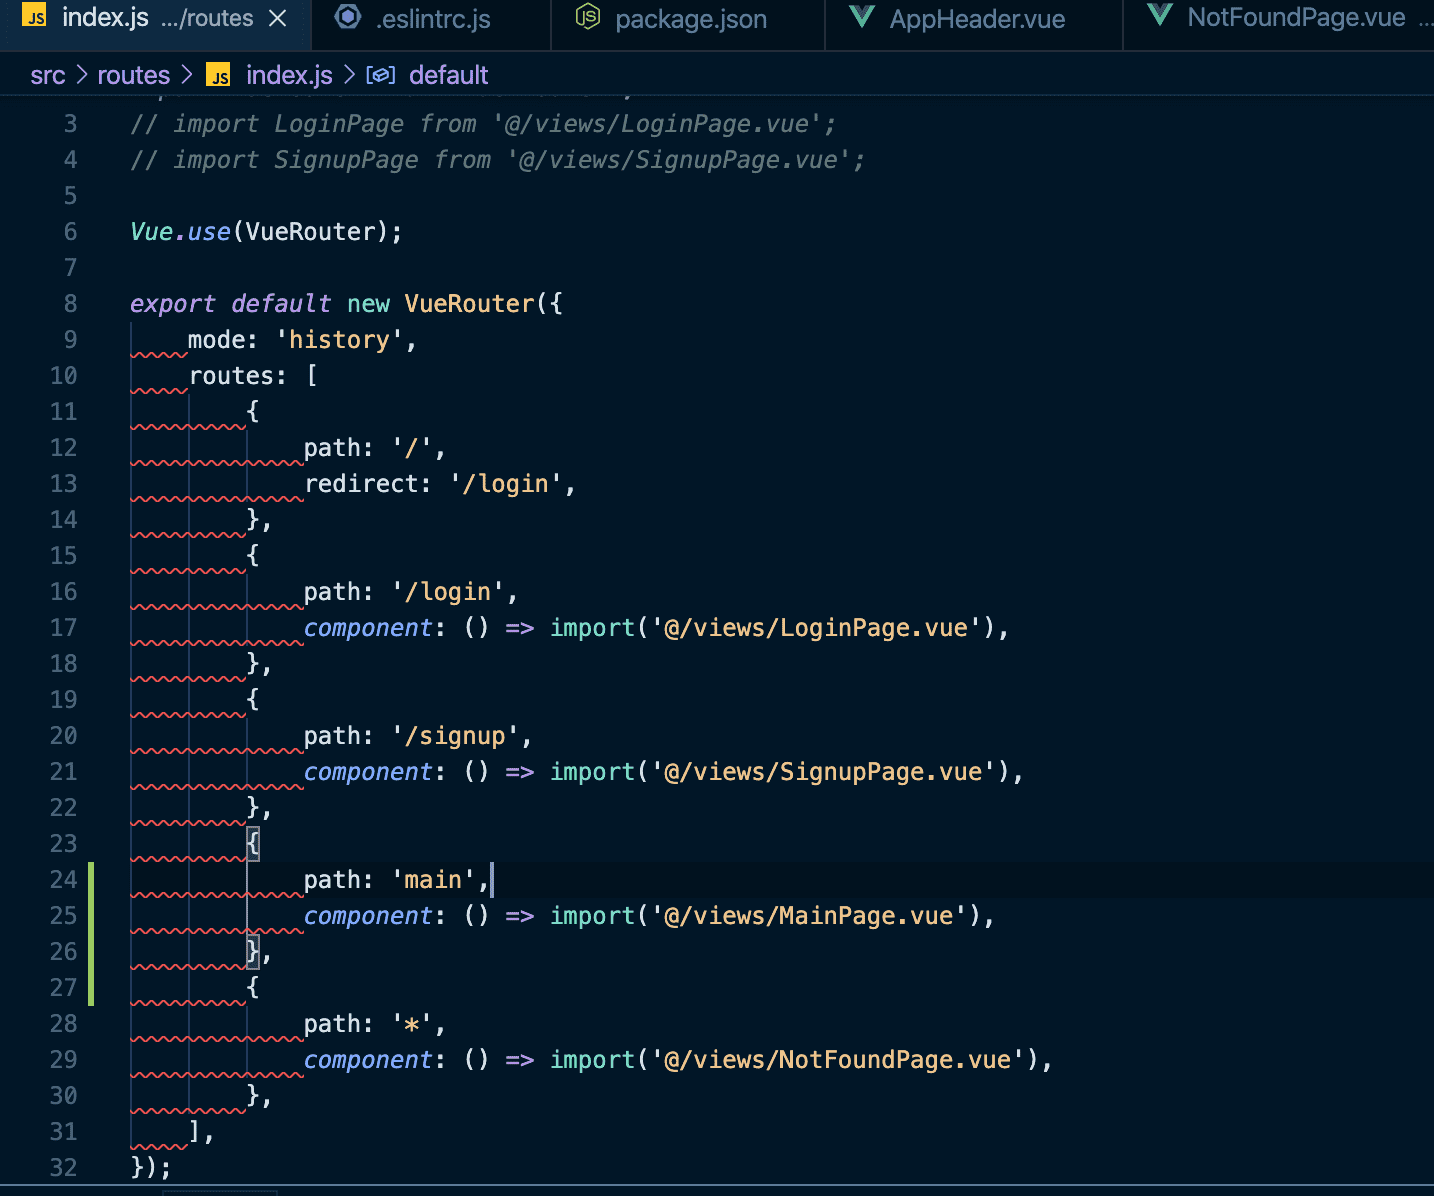
Task: Click the NotFoundPage.vue component import line
Action: pyautogui.click(x=679, y=1060)
